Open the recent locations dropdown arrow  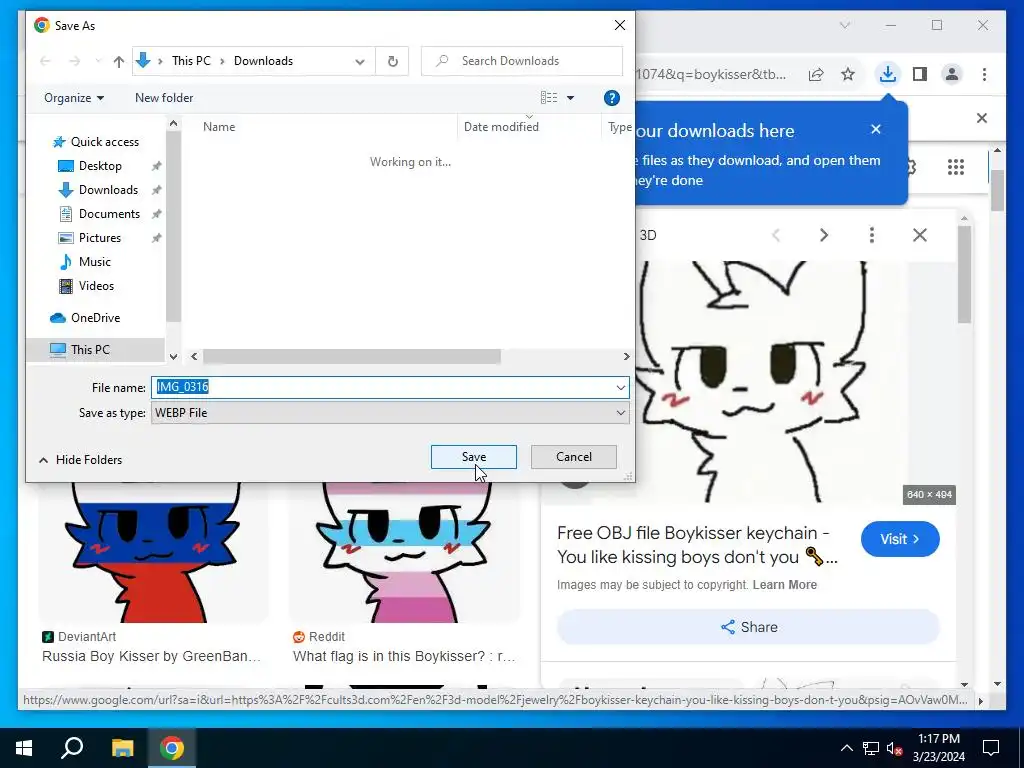(x=98, y=61)
